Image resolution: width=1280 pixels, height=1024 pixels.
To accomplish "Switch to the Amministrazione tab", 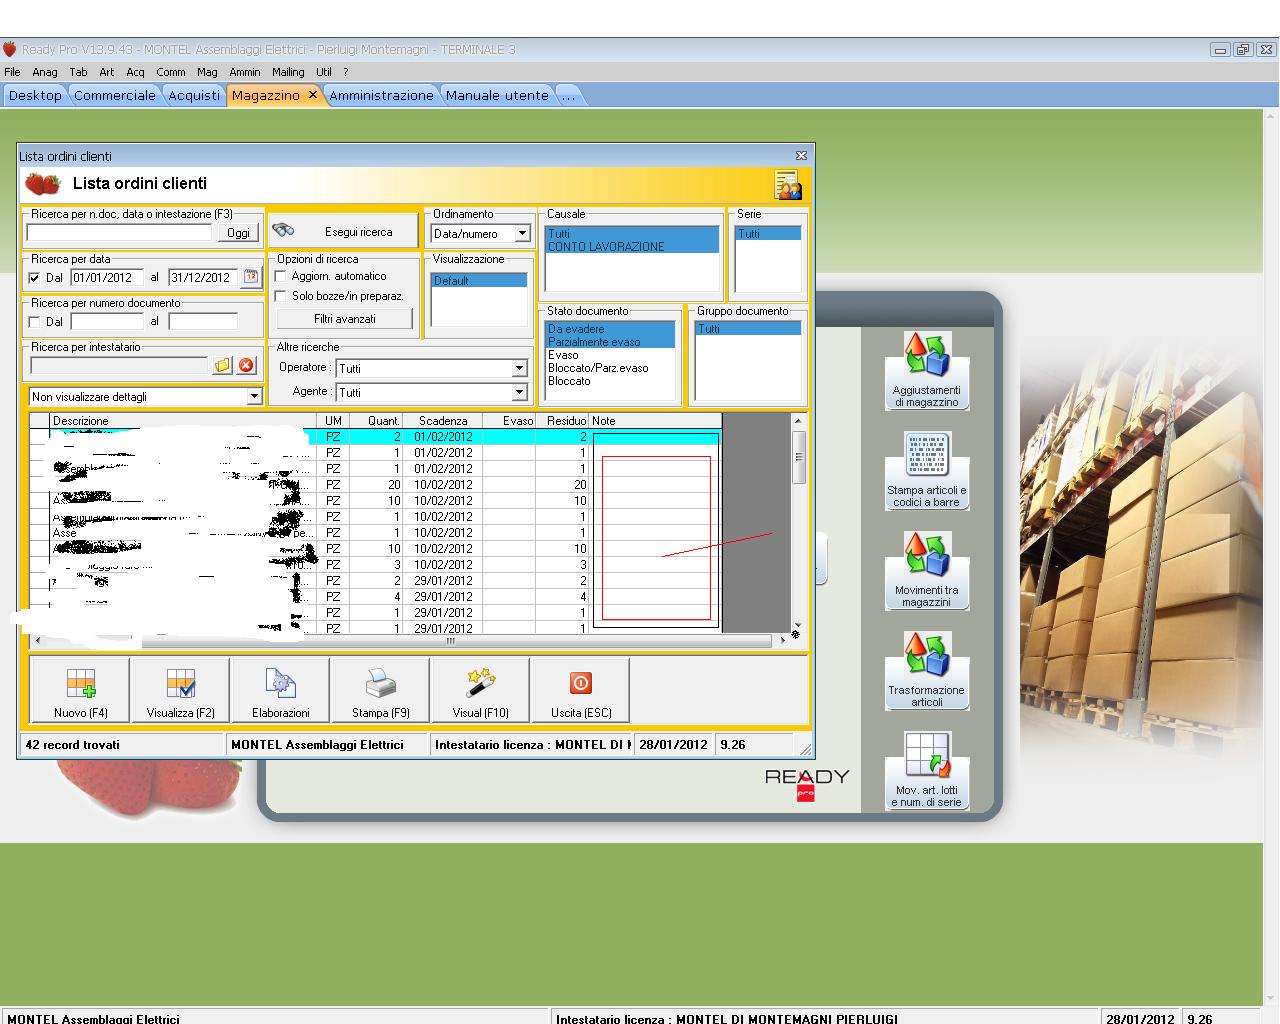I will tap(381, 95).
